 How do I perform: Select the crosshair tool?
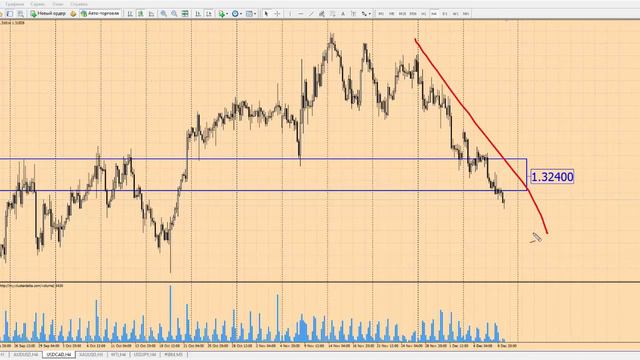point(277,13)
